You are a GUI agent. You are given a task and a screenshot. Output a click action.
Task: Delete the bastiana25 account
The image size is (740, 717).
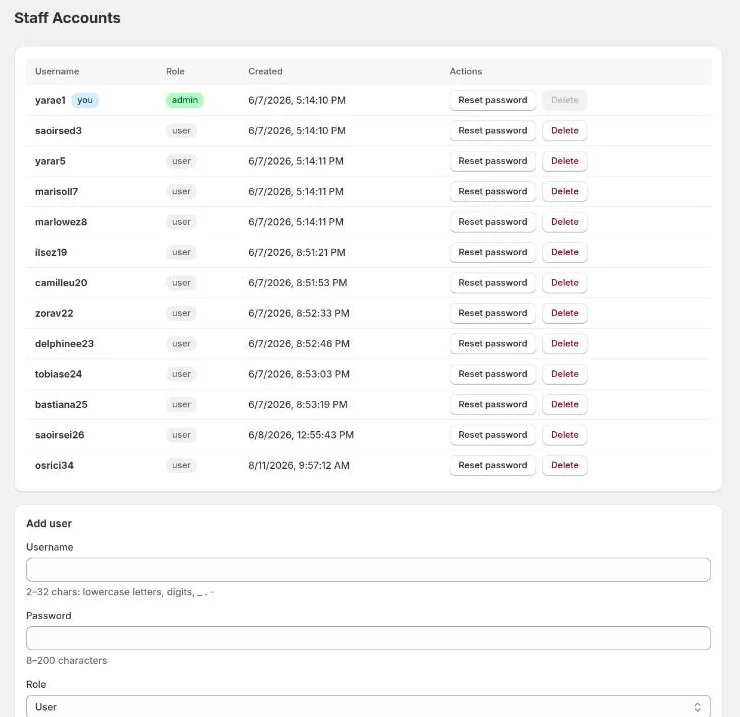(564, 405)
